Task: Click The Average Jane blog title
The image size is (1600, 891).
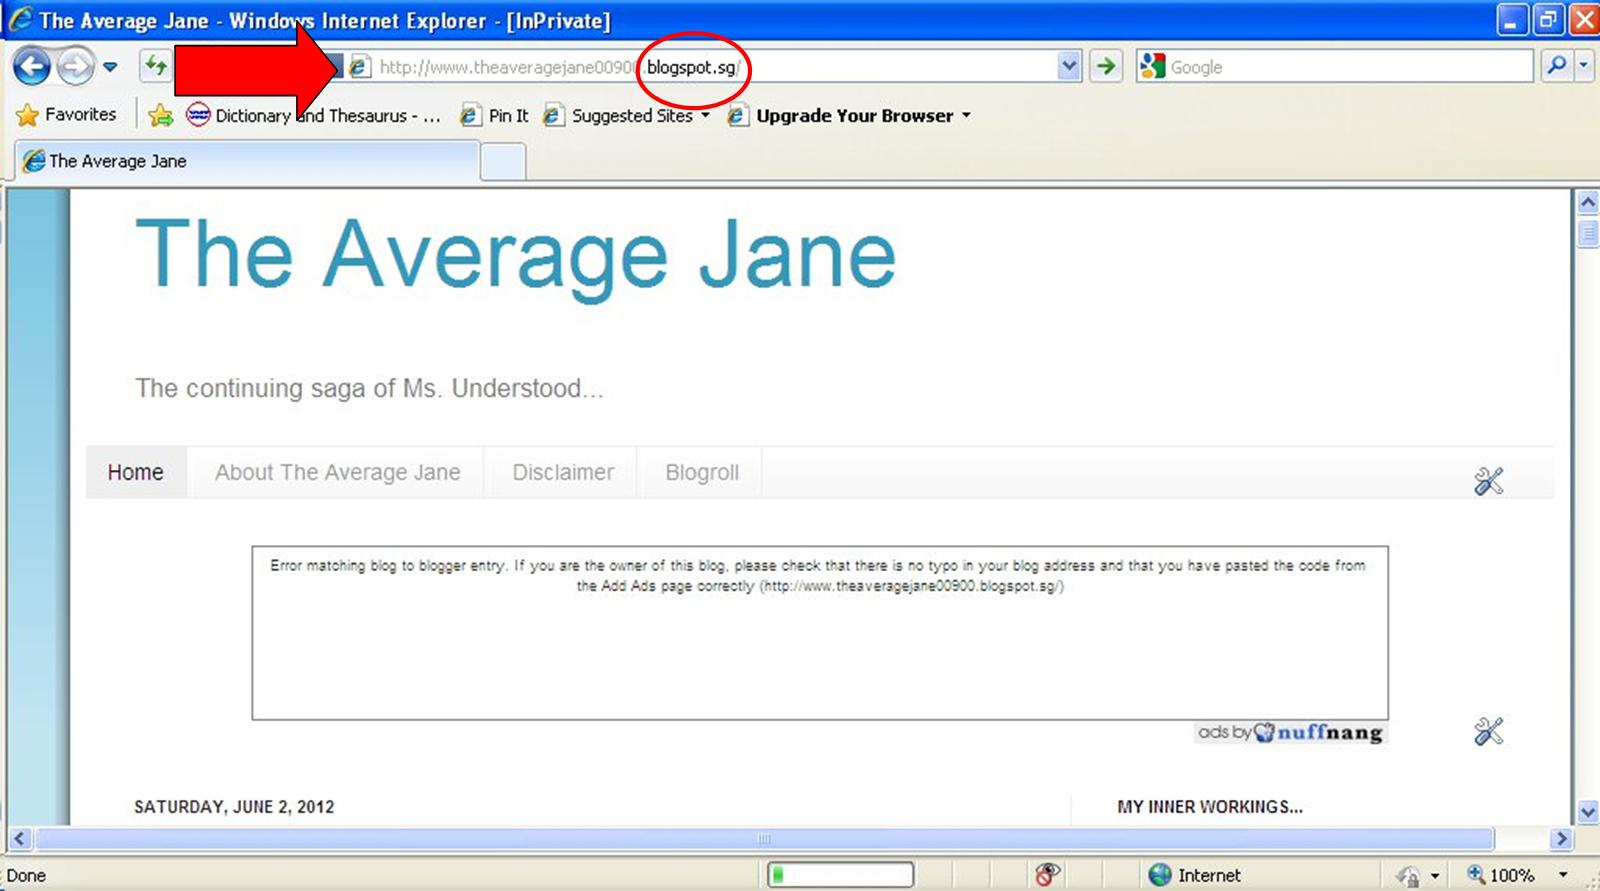Action: coord(515,256)
